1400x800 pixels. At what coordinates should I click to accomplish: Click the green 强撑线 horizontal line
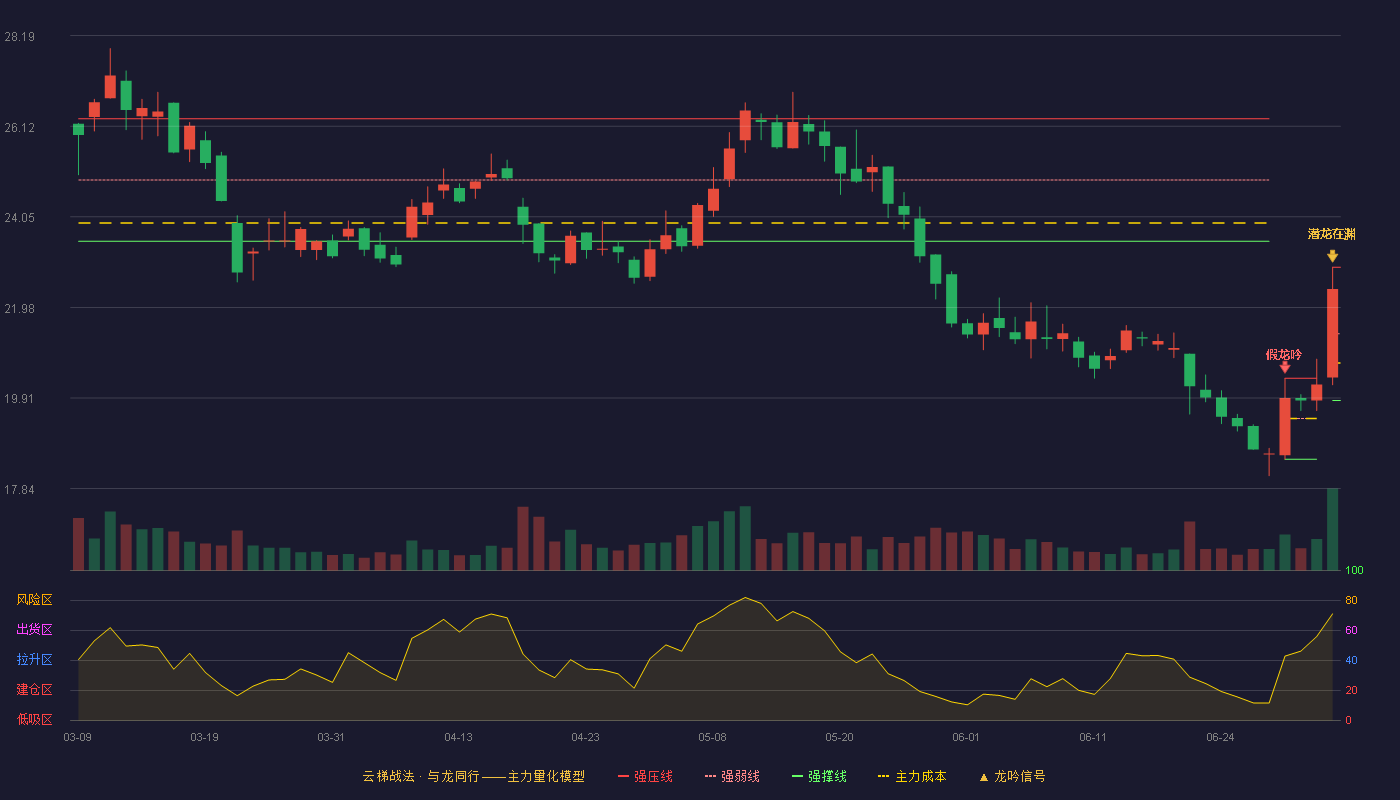(x=673, y=241)
